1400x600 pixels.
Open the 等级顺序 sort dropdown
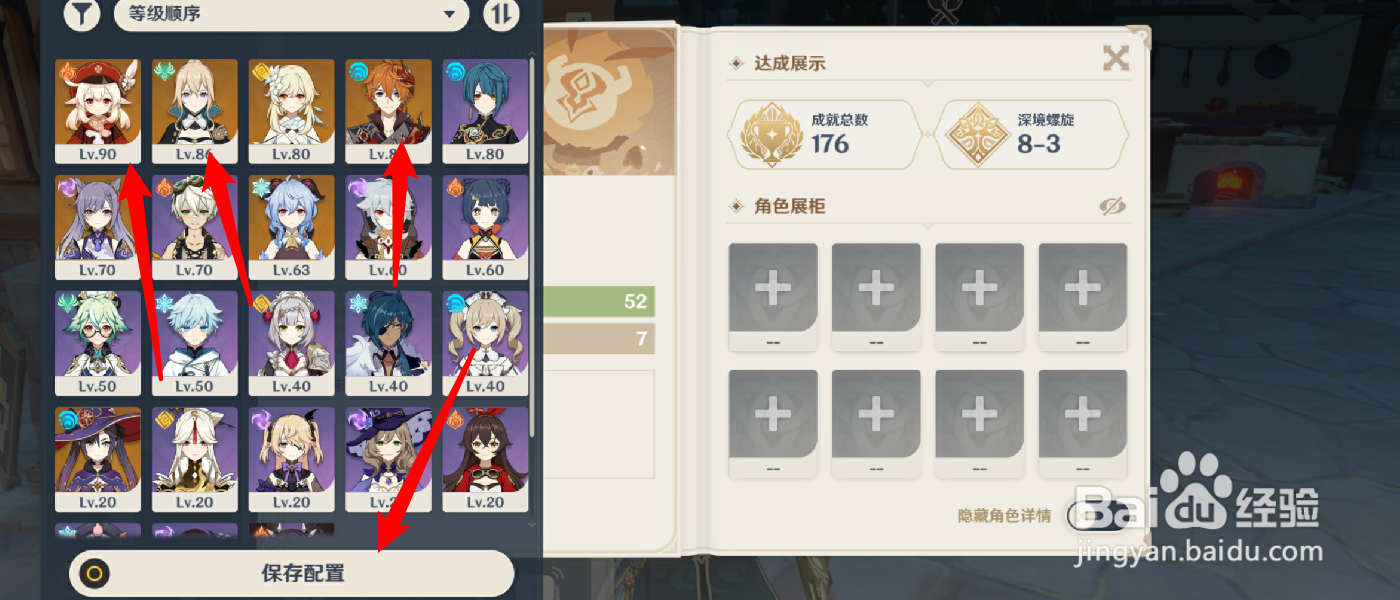pos(291,14)
